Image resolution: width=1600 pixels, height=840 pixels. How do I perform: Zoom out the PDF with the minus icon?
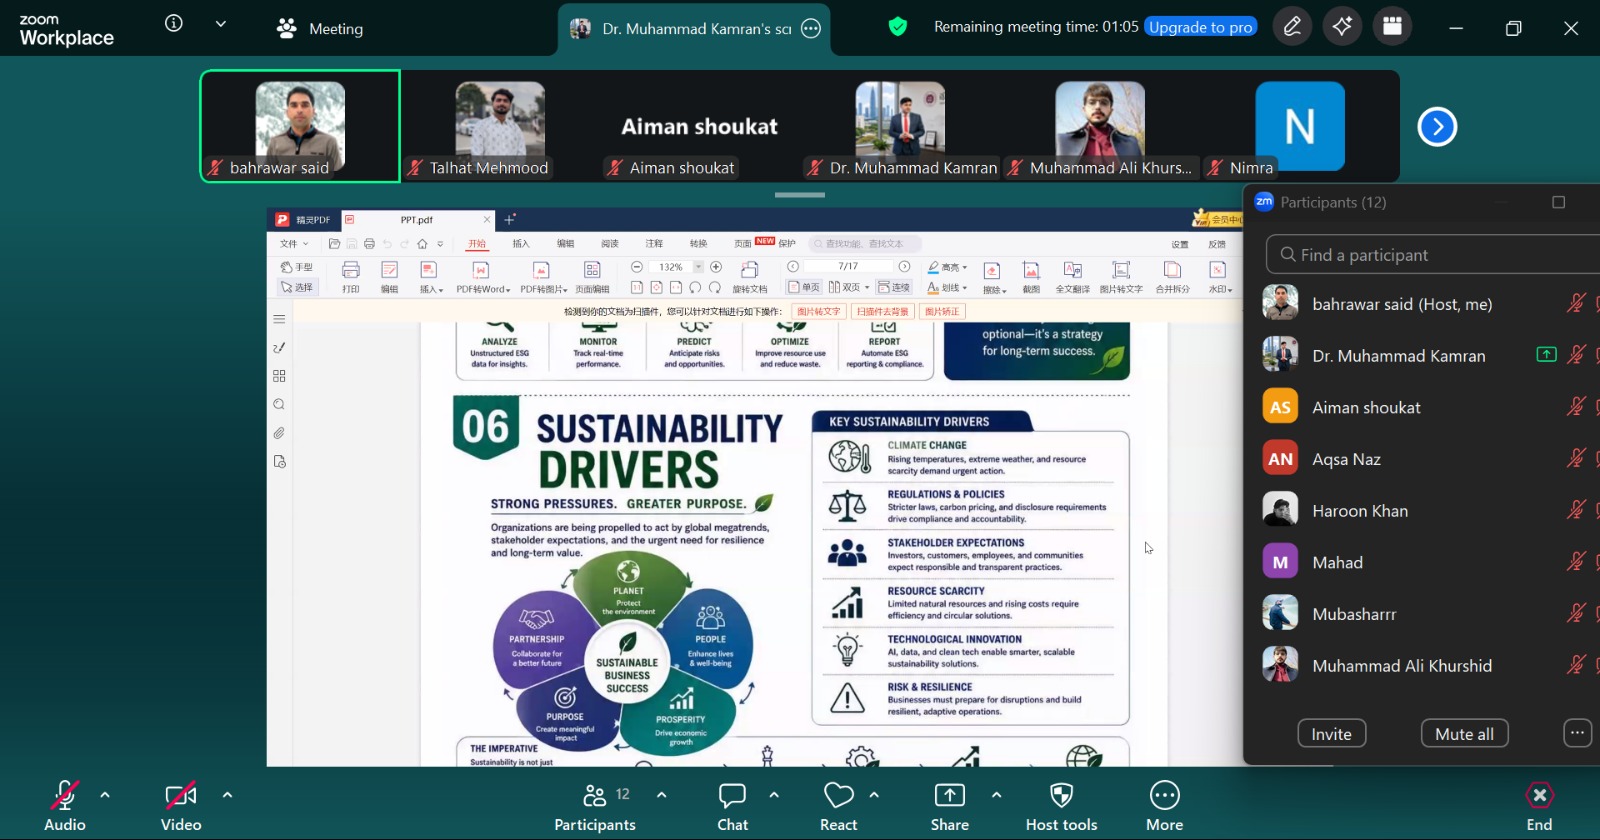637,267
